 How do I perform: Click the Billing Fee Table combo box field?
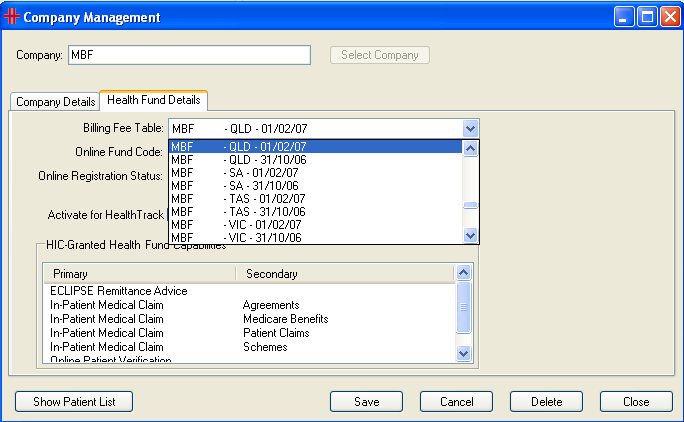[324, 129]
